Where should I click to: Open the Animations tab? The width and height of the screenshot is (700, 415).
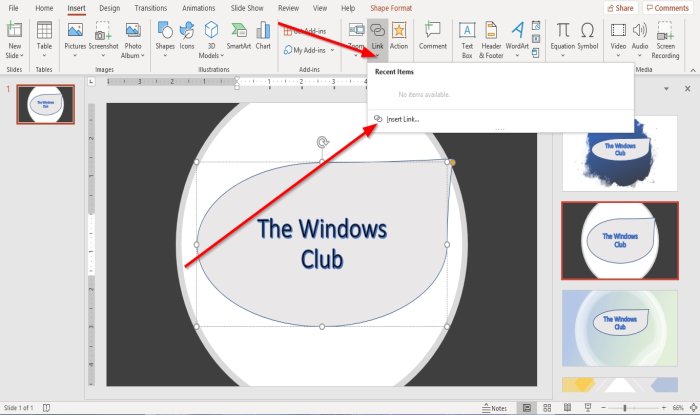pyautogui.click(x=198, y=8)
